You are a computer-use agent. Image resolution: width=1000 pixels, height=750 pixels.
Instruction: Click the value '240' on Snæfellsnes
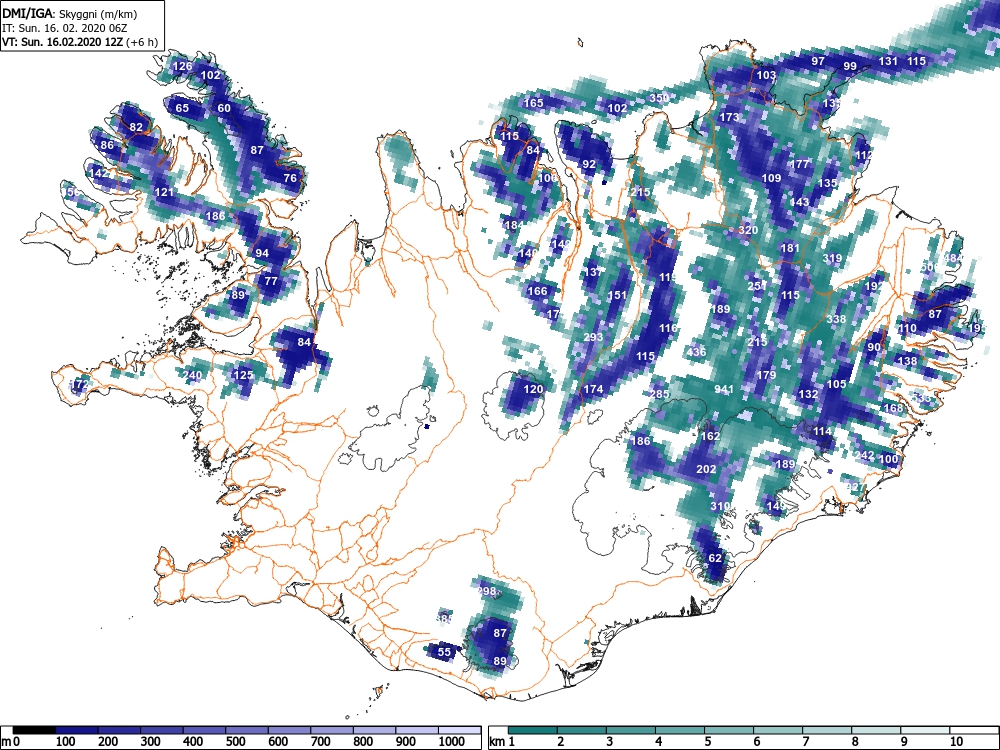click(193, 375)
